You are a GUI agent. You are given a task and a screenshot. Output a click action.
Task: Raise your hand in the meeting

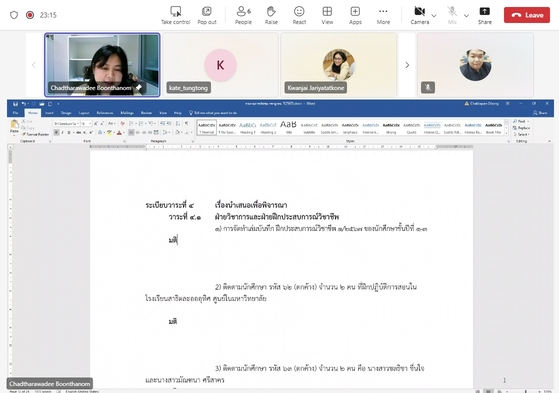click(271, 15)
